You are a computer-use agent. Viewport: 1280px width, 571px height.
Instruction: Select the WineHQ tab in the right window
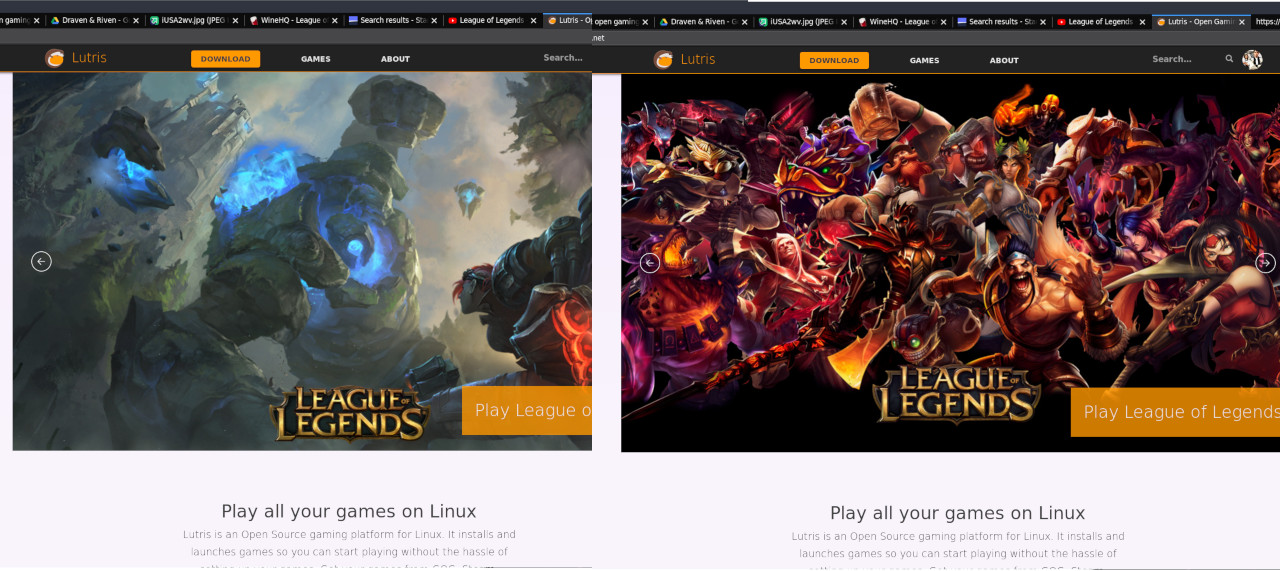click(x=896, y=22)
